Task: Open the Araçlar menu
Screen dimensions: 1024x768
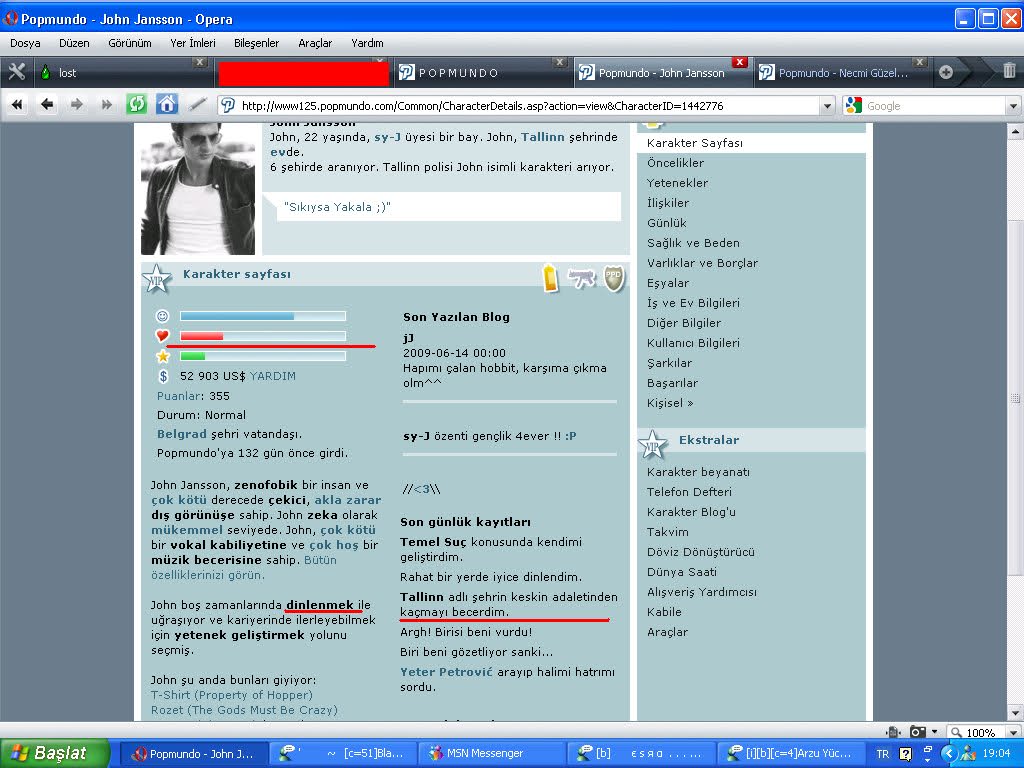Action: point(315,43)
